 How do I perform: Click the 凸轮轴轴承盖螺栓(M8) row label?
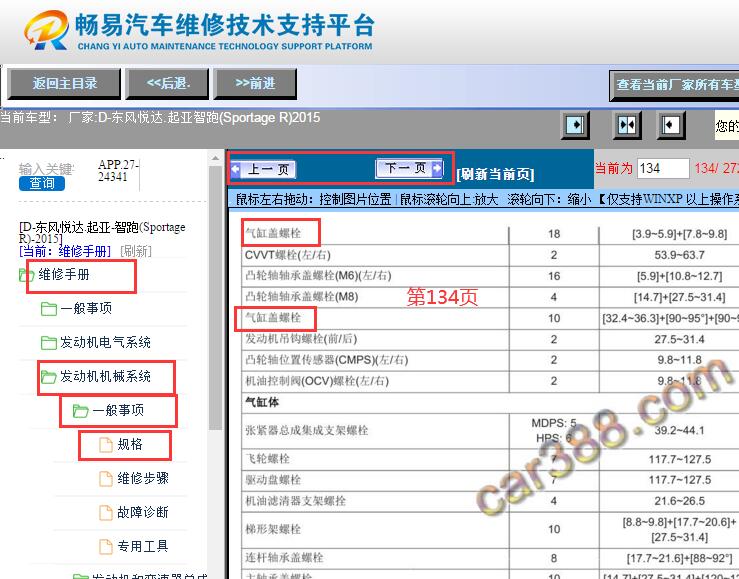(x=302, y=296)
